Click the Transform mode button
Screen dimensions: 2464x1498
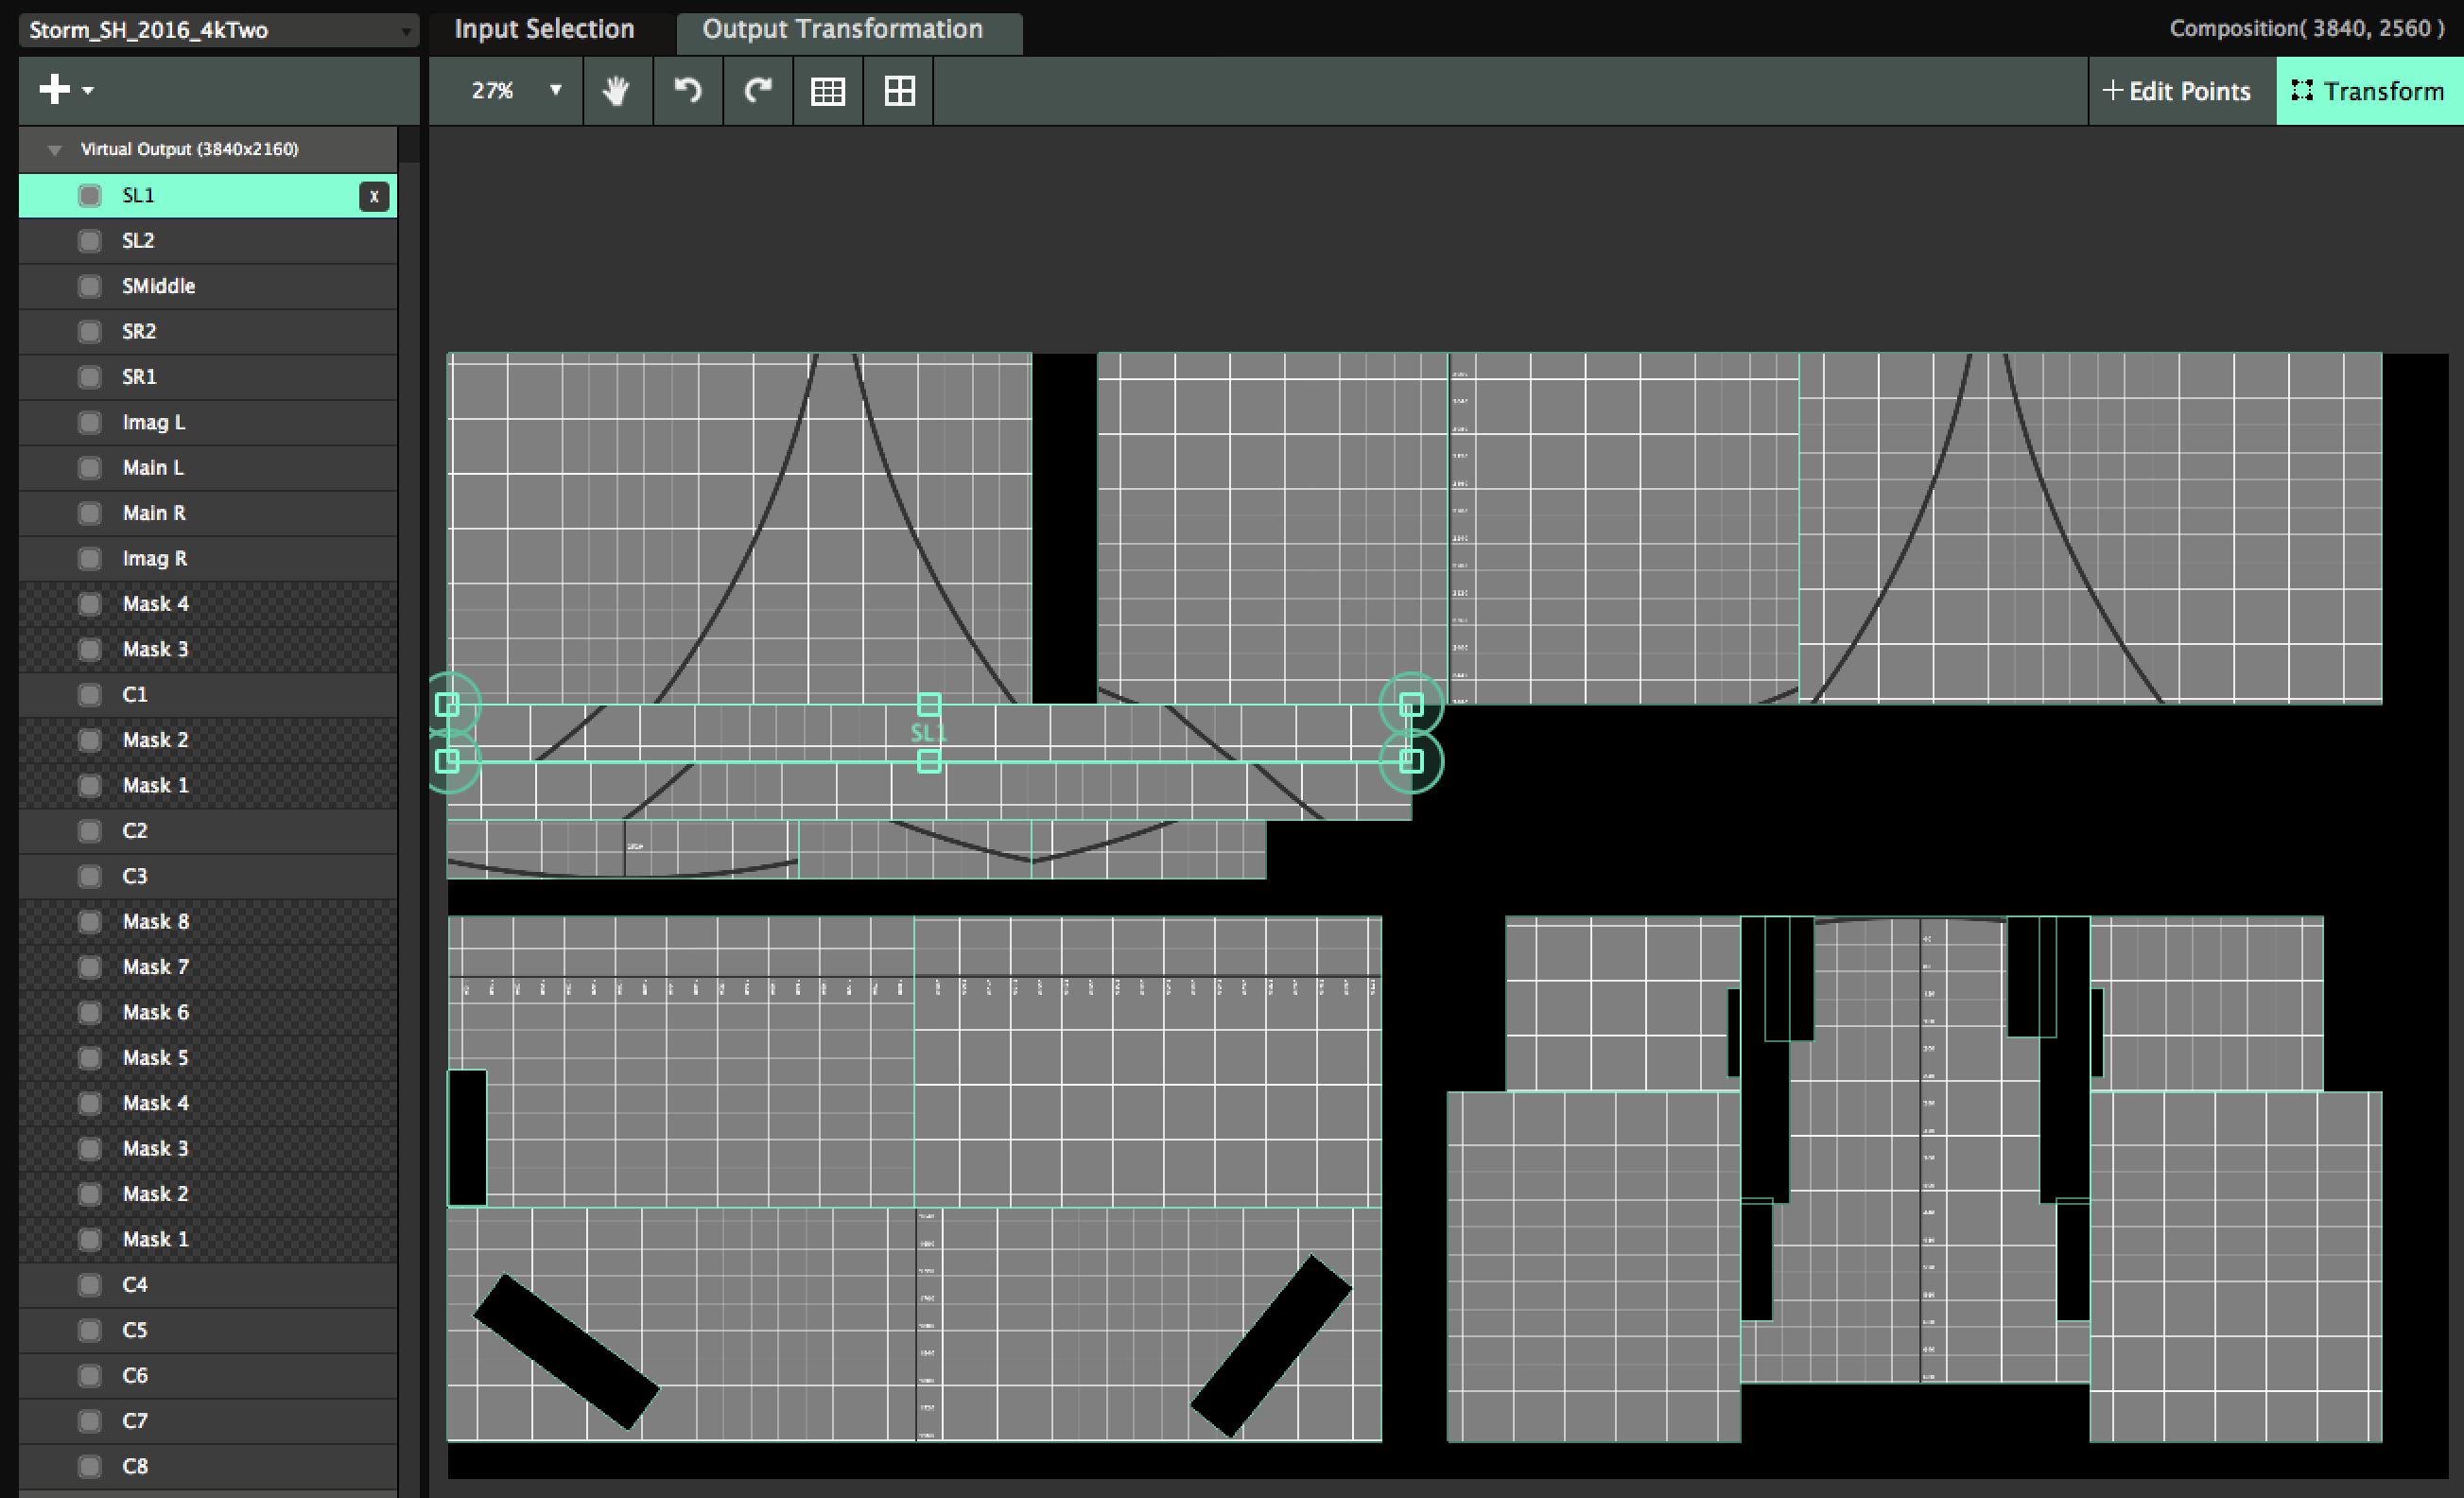coord(2367,91)
